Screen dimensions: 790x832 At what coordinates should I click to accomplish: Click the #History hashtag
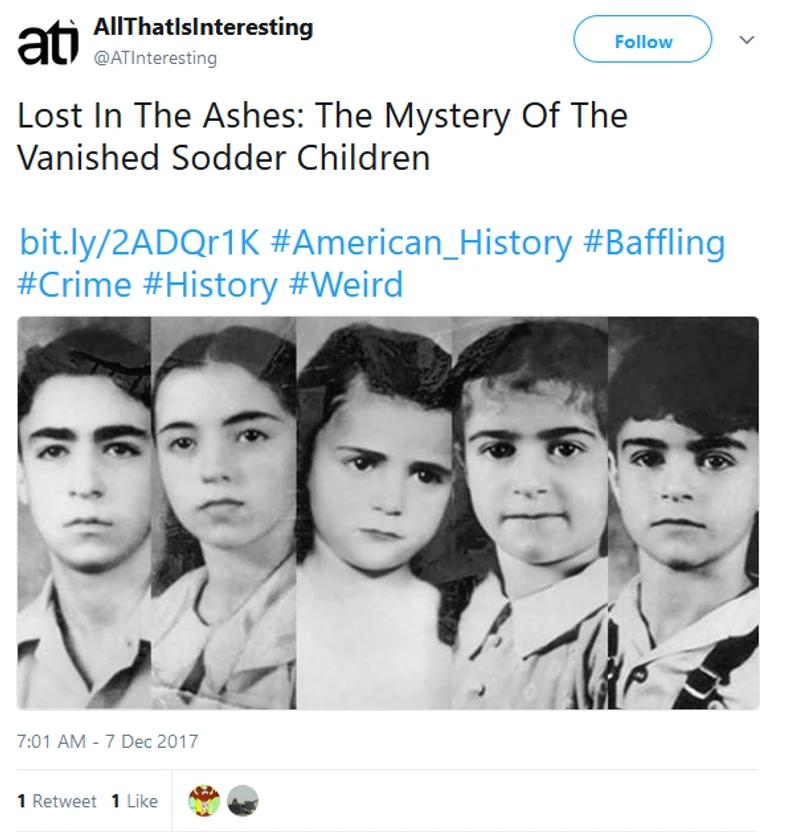(x=210, y=285)
